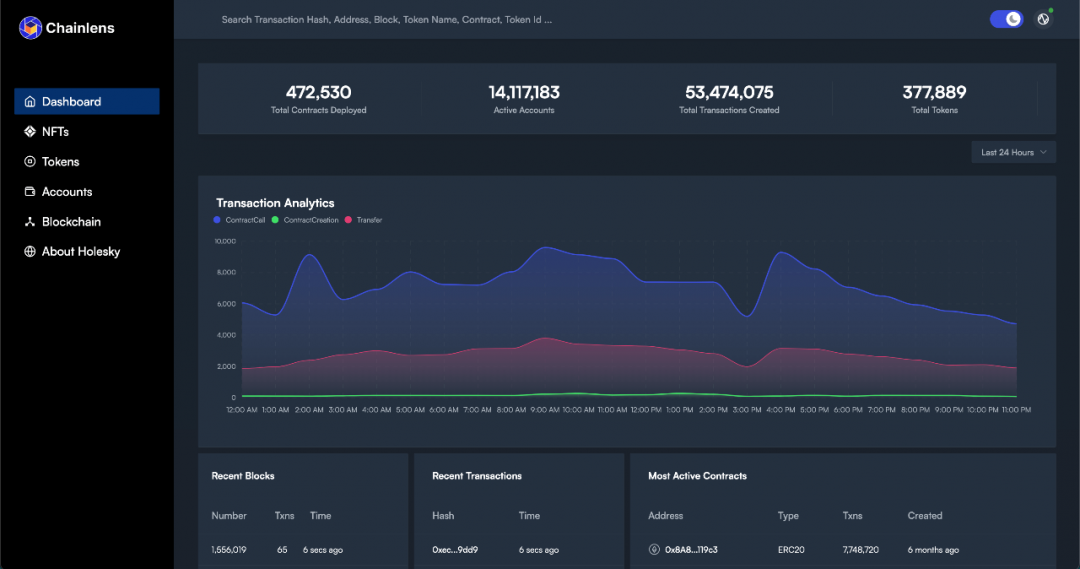Hide the ContractCreation legend series
The image size is (1080, 569).
[x=305, y=220]
